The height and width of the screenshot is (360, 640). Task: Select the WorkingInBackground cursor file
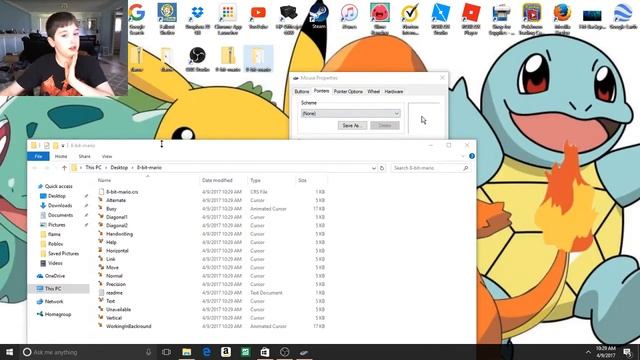tap(128, 326)
